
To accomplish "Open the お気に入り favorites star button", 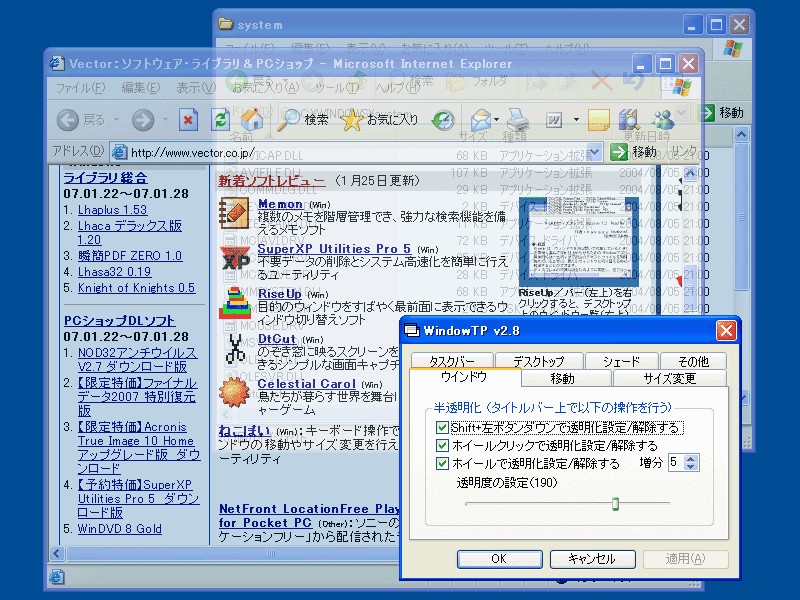I will coord(379,120).
